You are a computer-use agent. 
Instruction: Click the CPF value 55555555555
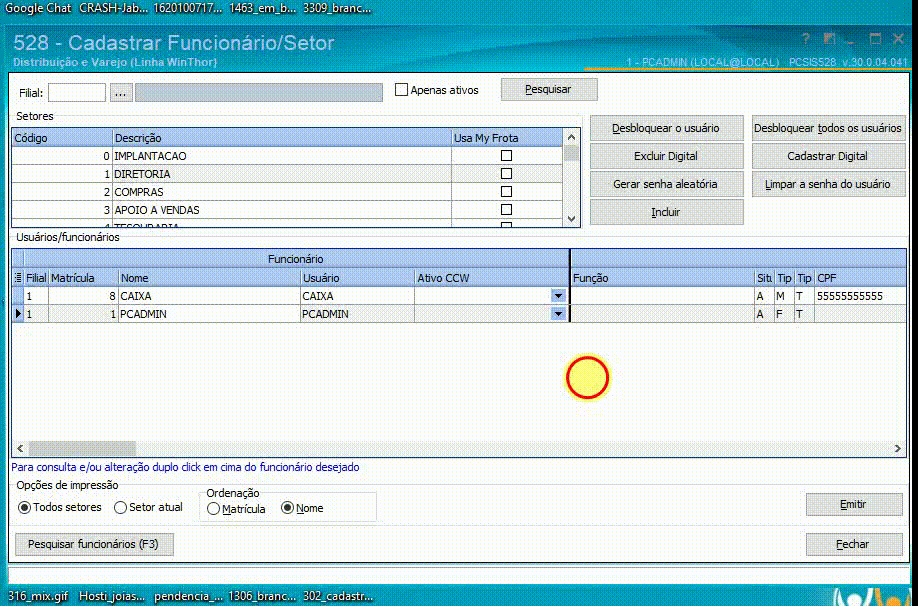(850, 296)
